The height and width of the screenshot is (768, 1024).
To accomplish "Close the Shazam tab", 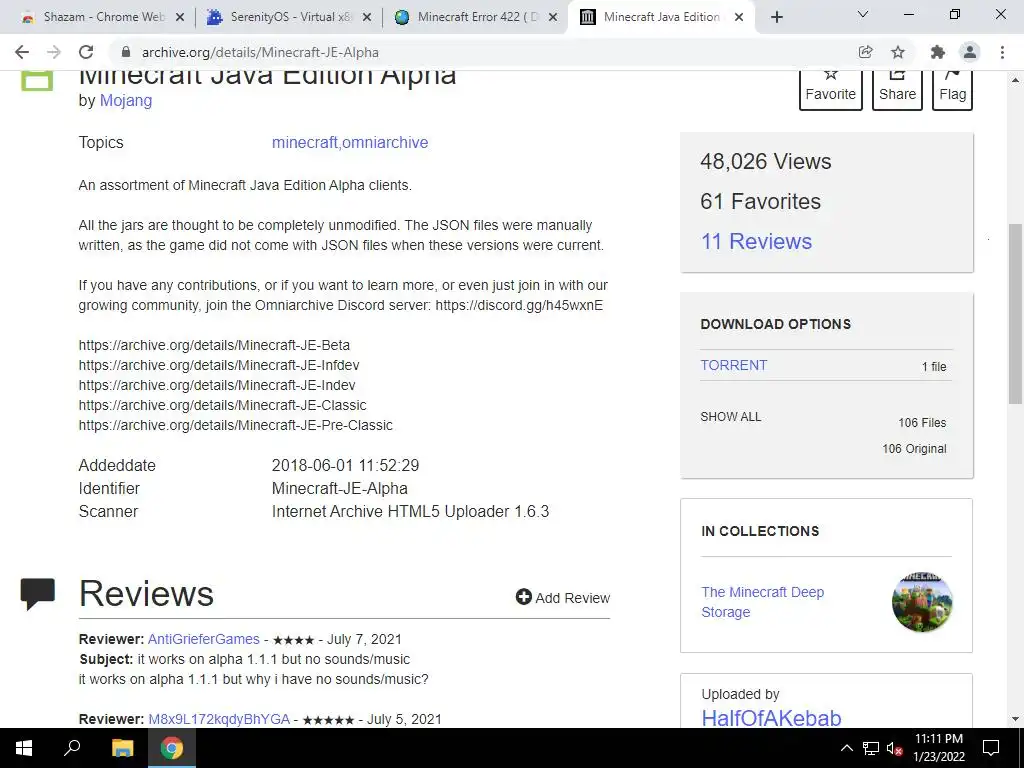I will pyautogui.click(x=180, y=18).
